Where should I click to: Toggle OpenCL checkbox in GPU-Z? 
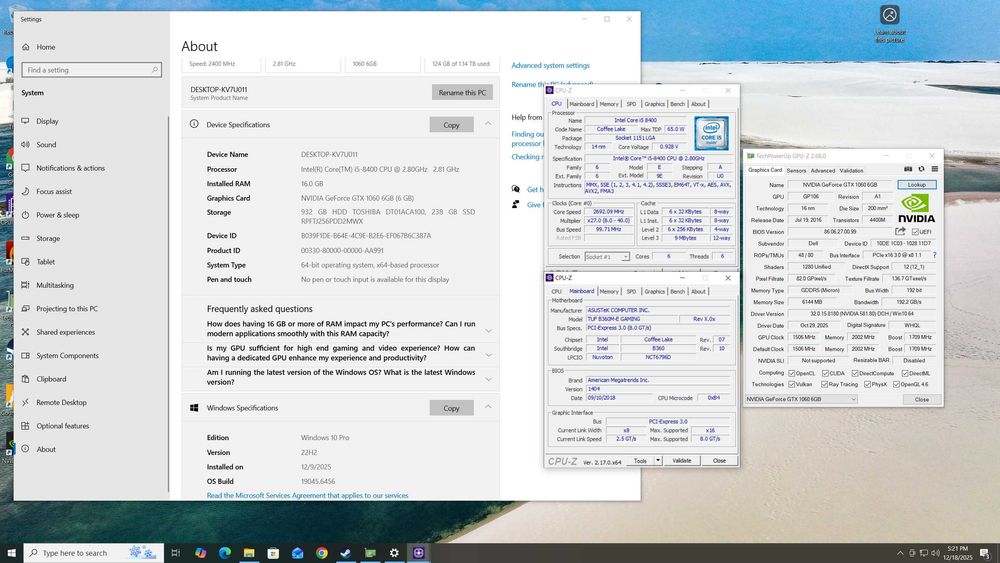[x=791, y=373]
